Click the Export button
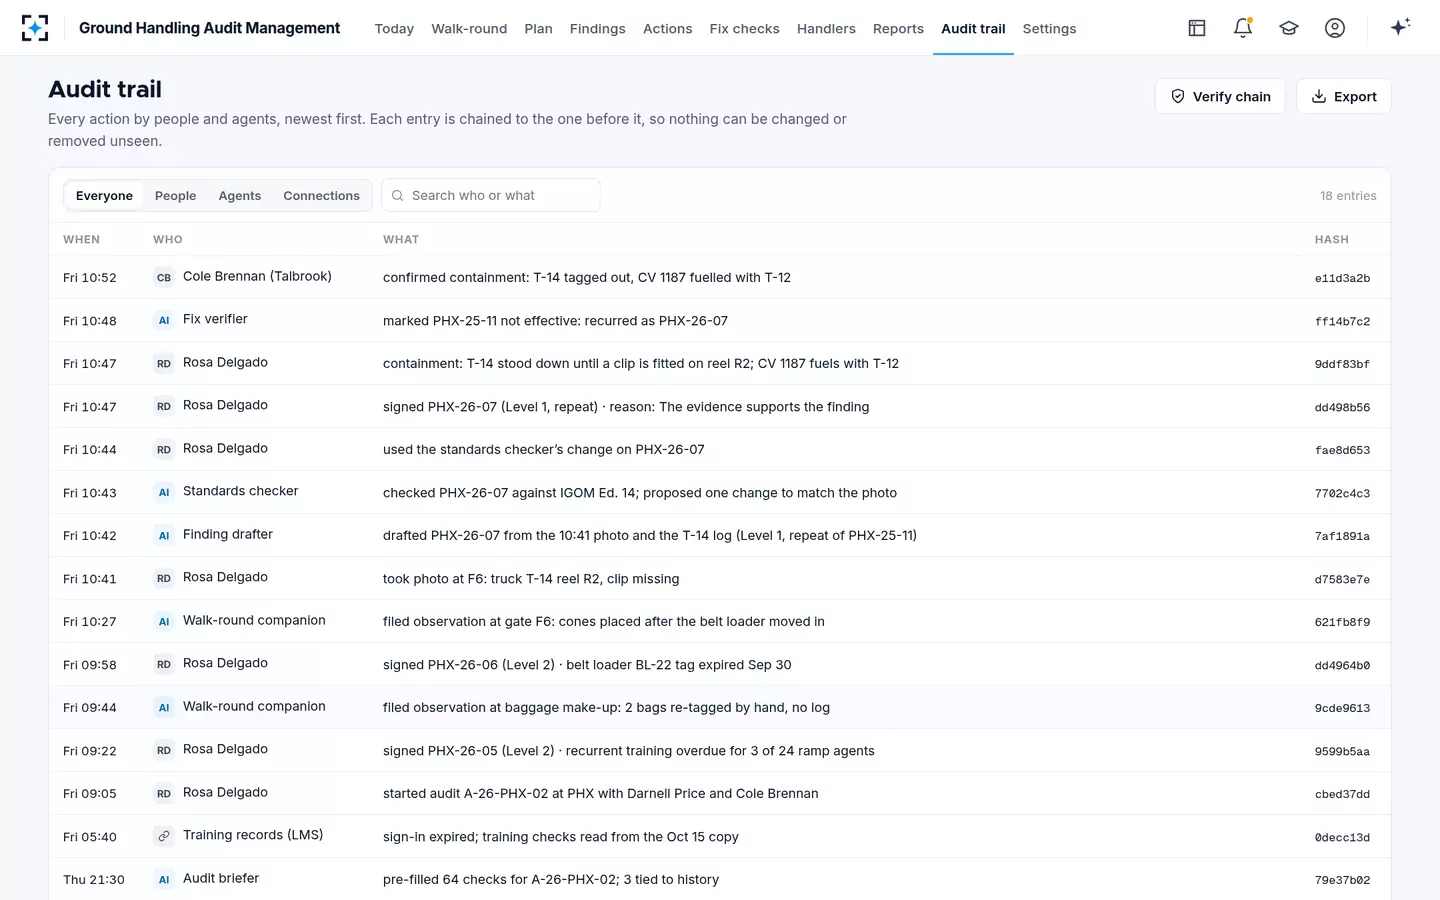1440x900 pixels. point(1344,96)
